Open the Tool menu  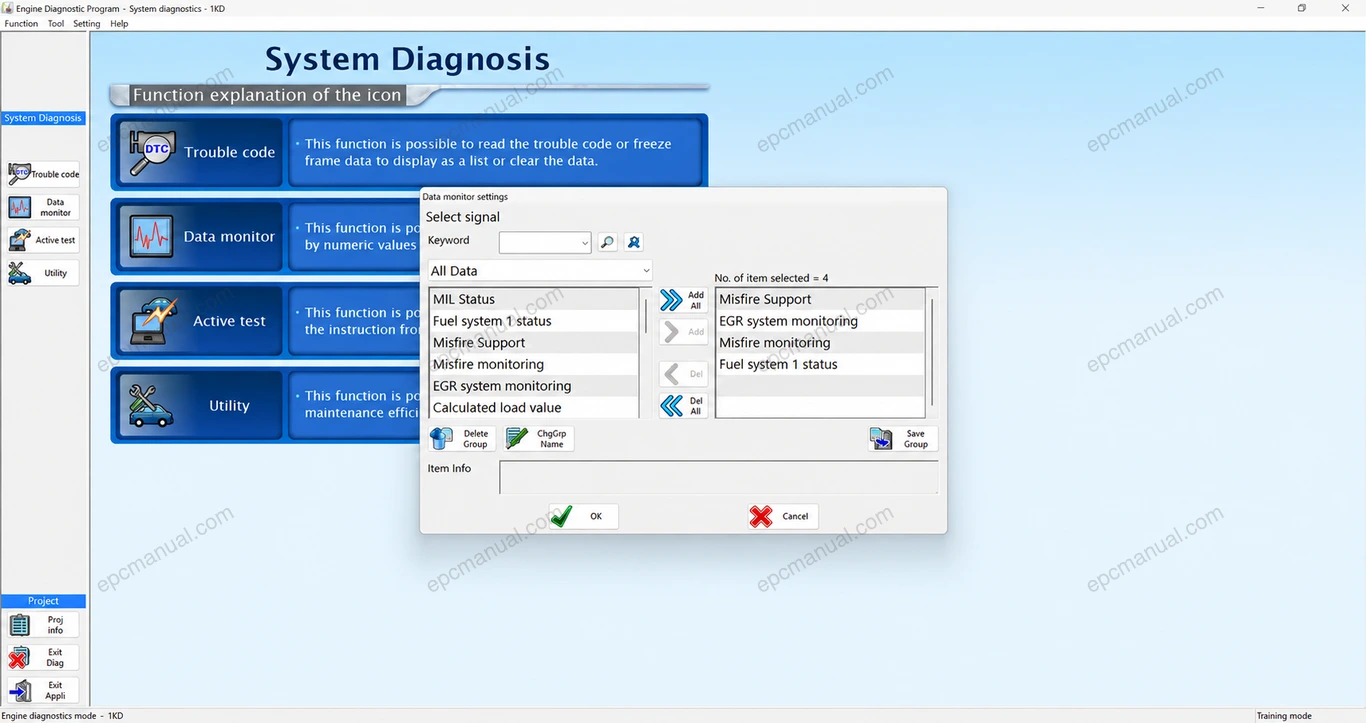56,24
